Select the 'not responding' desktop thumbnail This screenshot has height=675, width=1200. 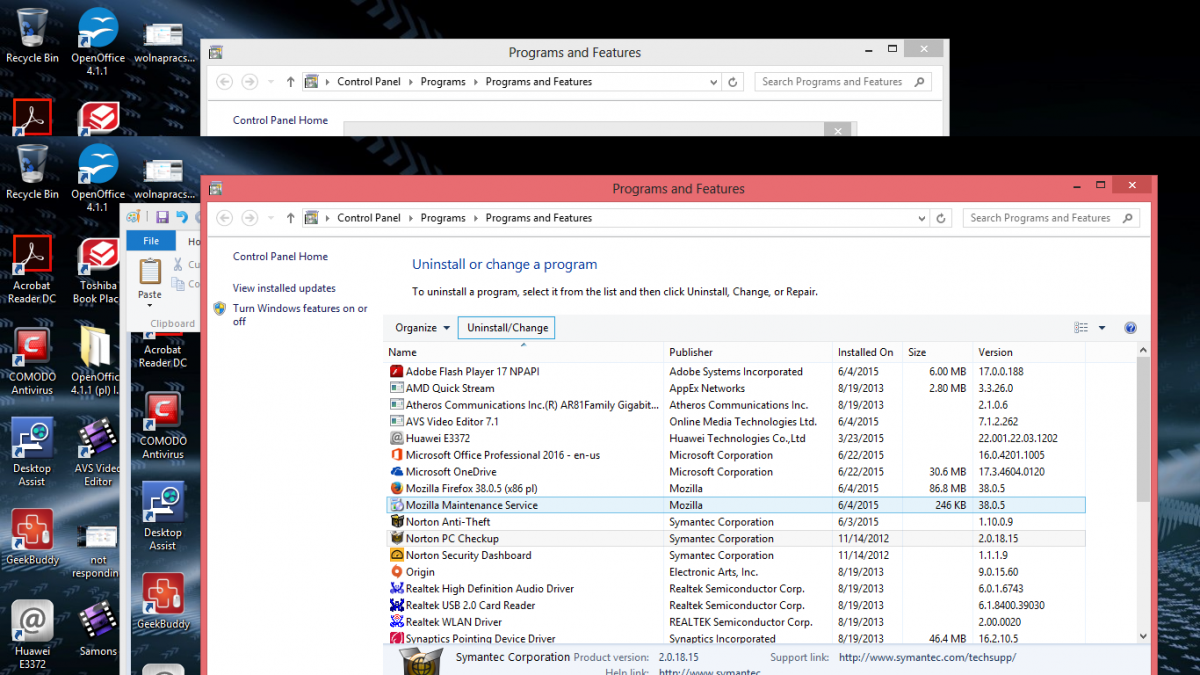pos(98,551)
